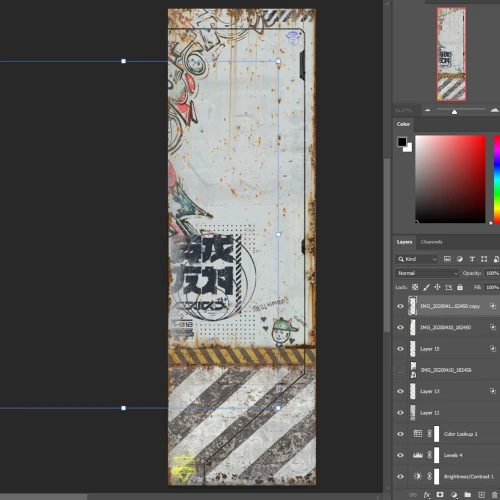Screen dimensions: 500x500
Task: Create new fill or adjustment layer
Action: pos(454,495)
